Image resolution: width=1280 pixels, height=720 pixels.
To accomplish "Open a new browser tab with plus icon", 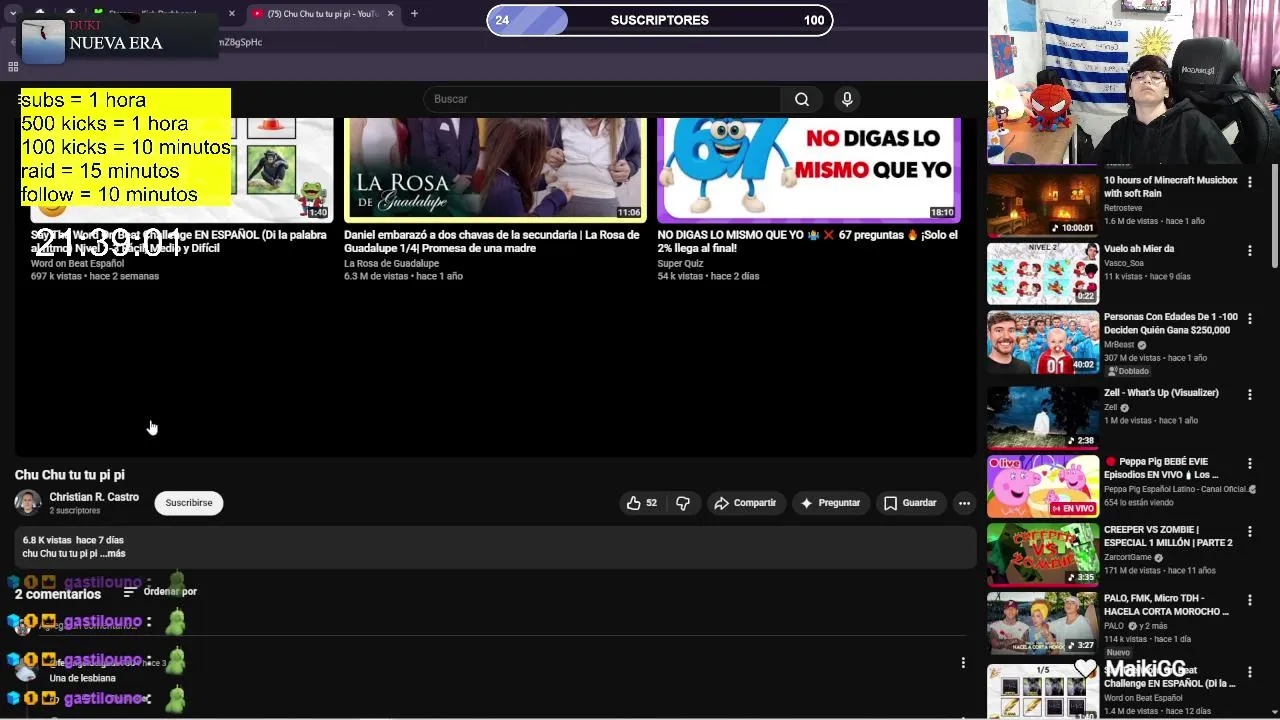I will 414,13.
